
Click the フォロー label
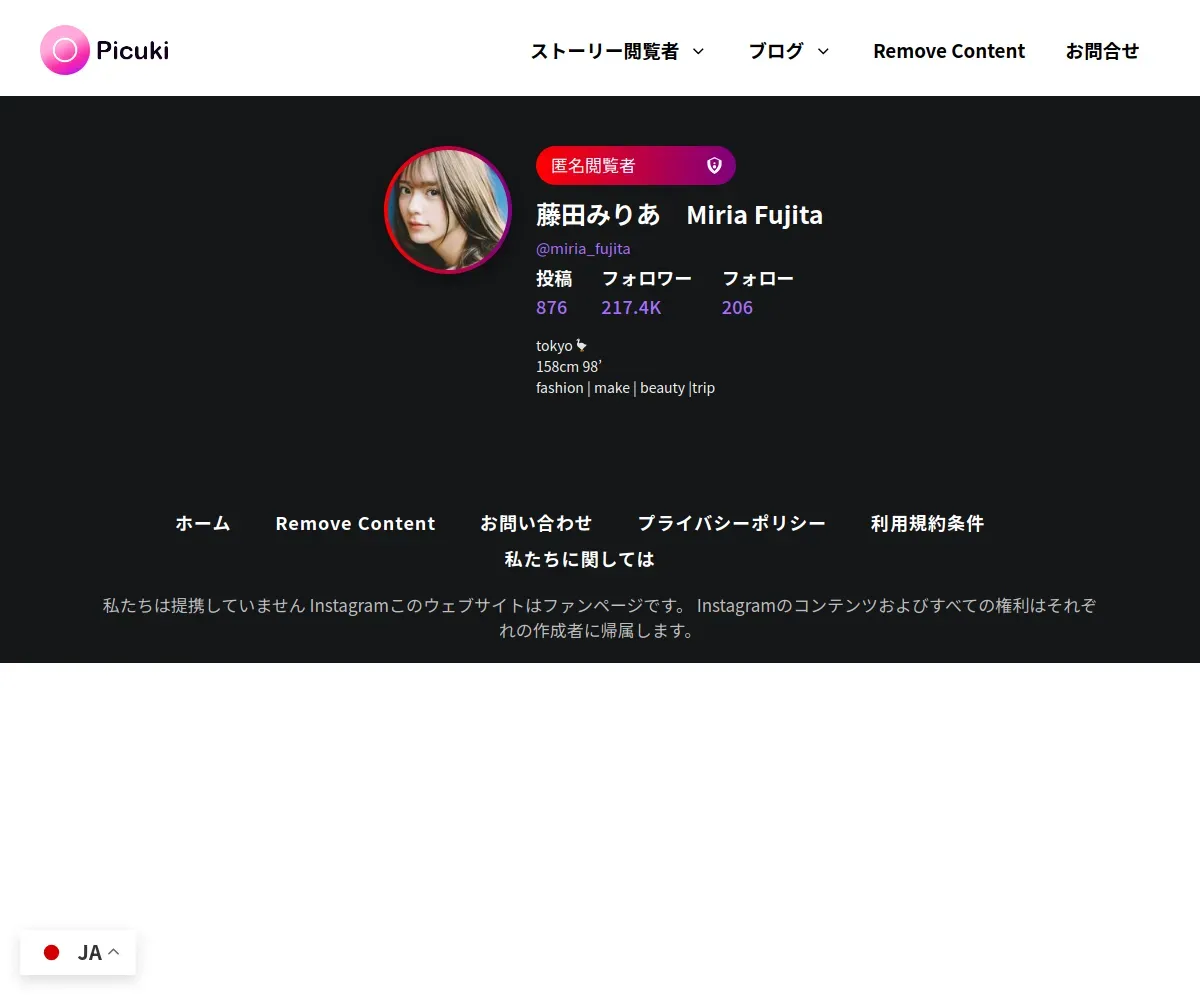pos(758,278)
